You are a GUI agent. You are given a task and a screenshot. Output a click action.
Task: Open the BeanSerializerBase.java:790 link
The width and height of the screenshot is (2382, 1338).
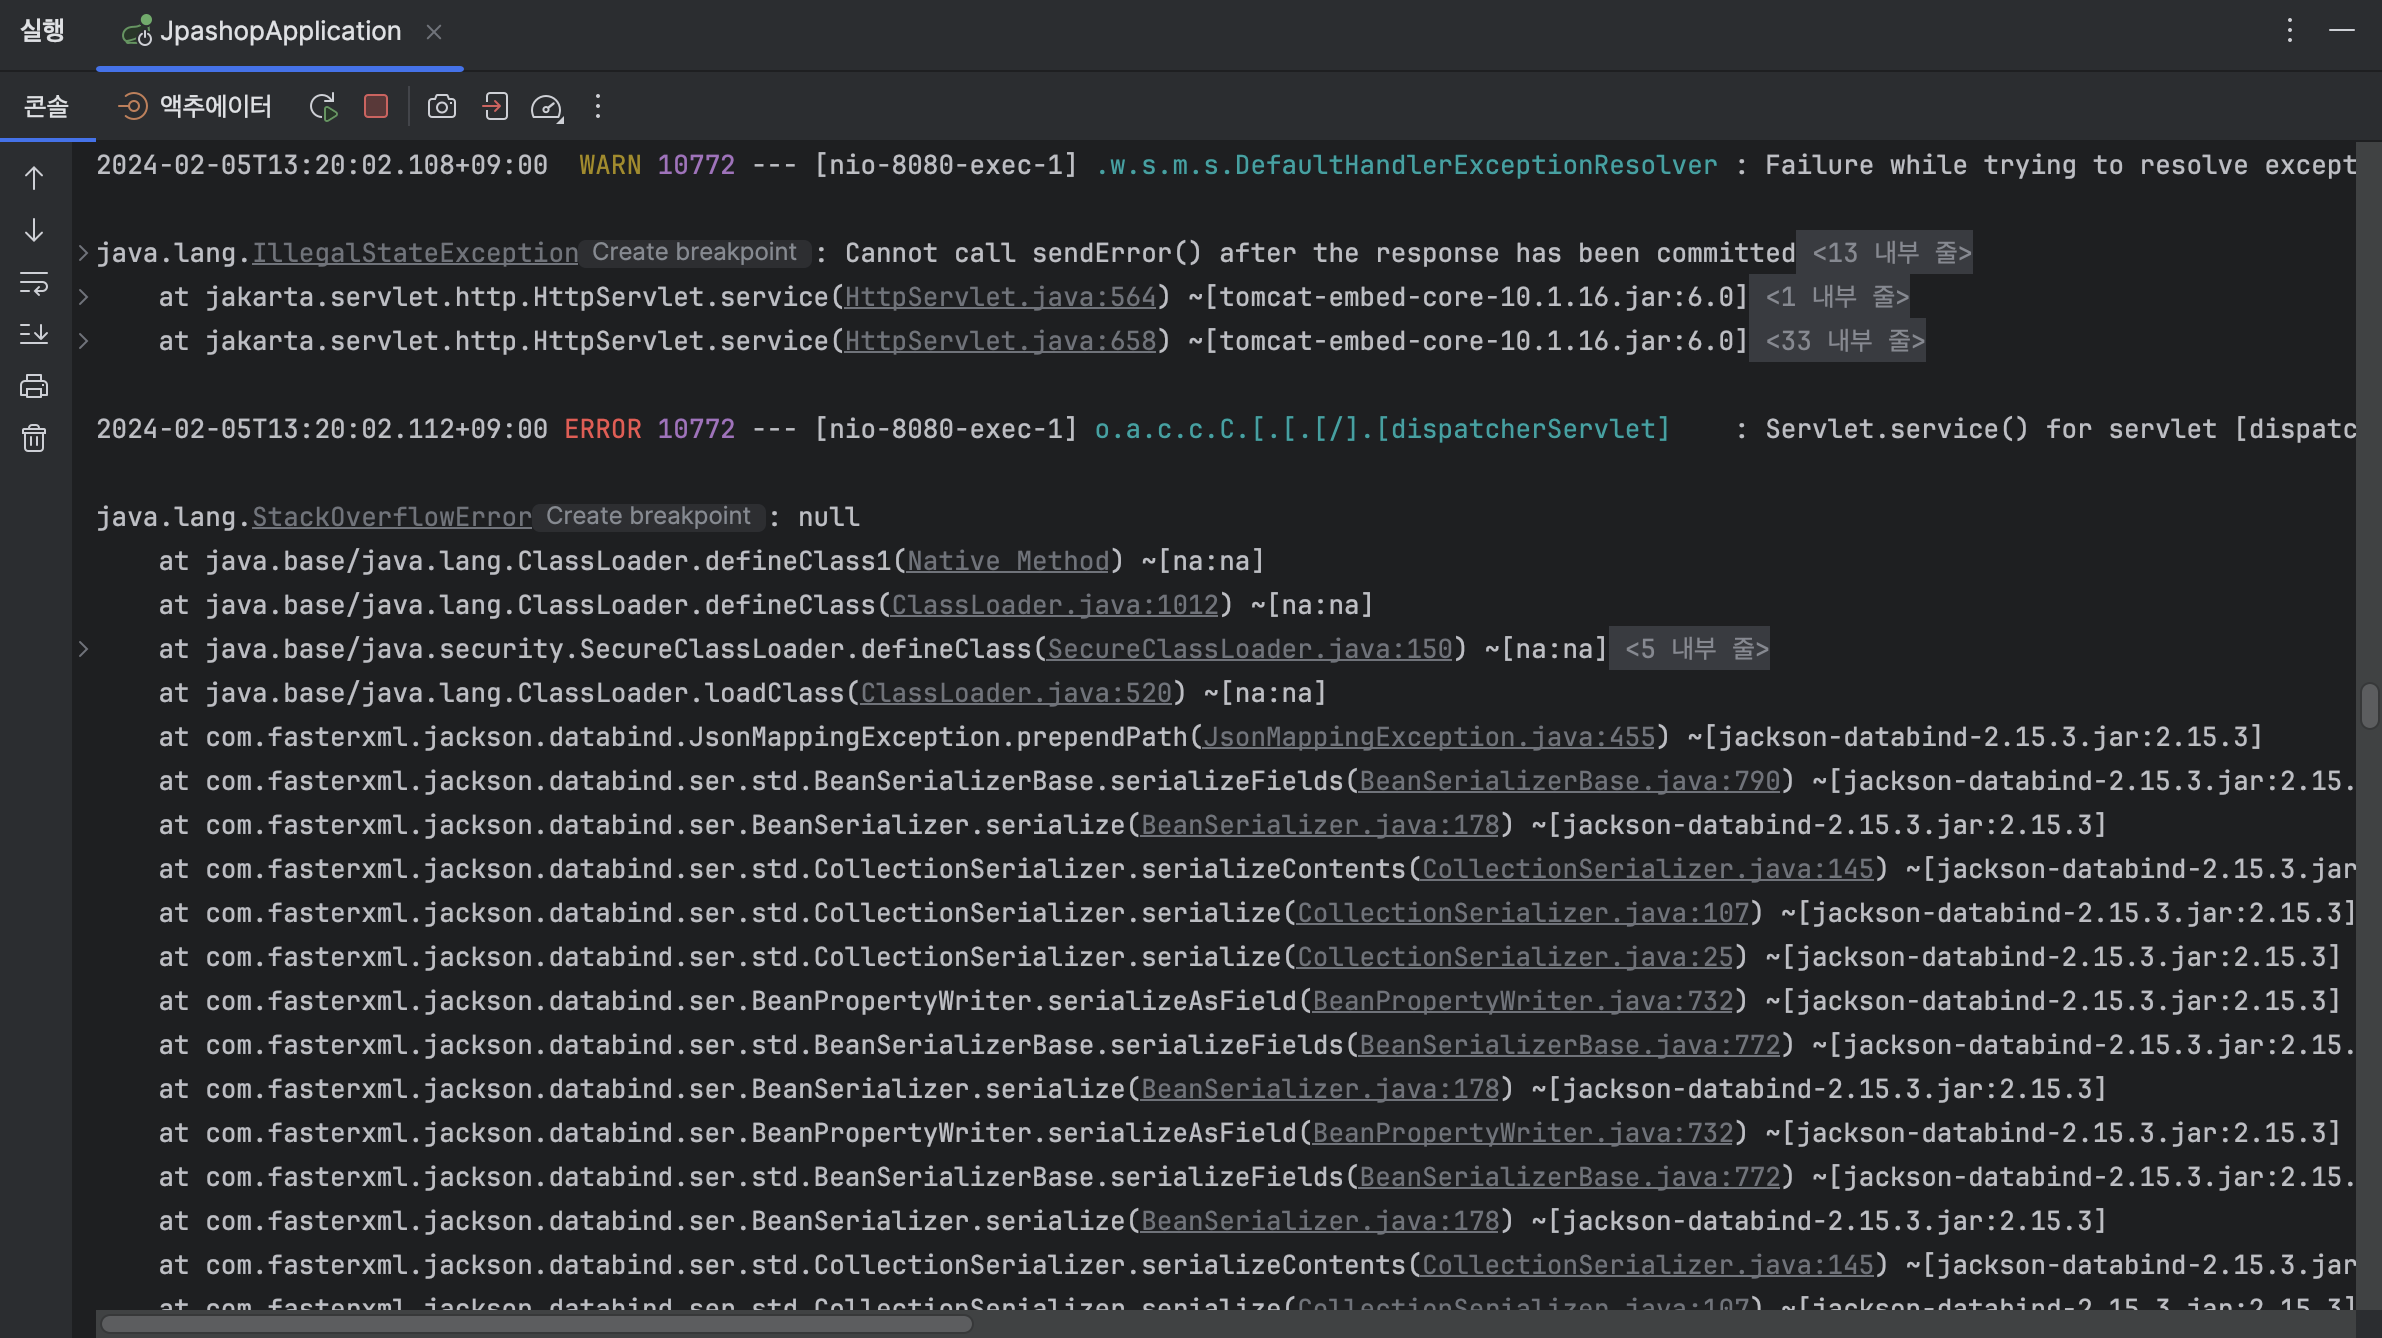(1570, 781)
